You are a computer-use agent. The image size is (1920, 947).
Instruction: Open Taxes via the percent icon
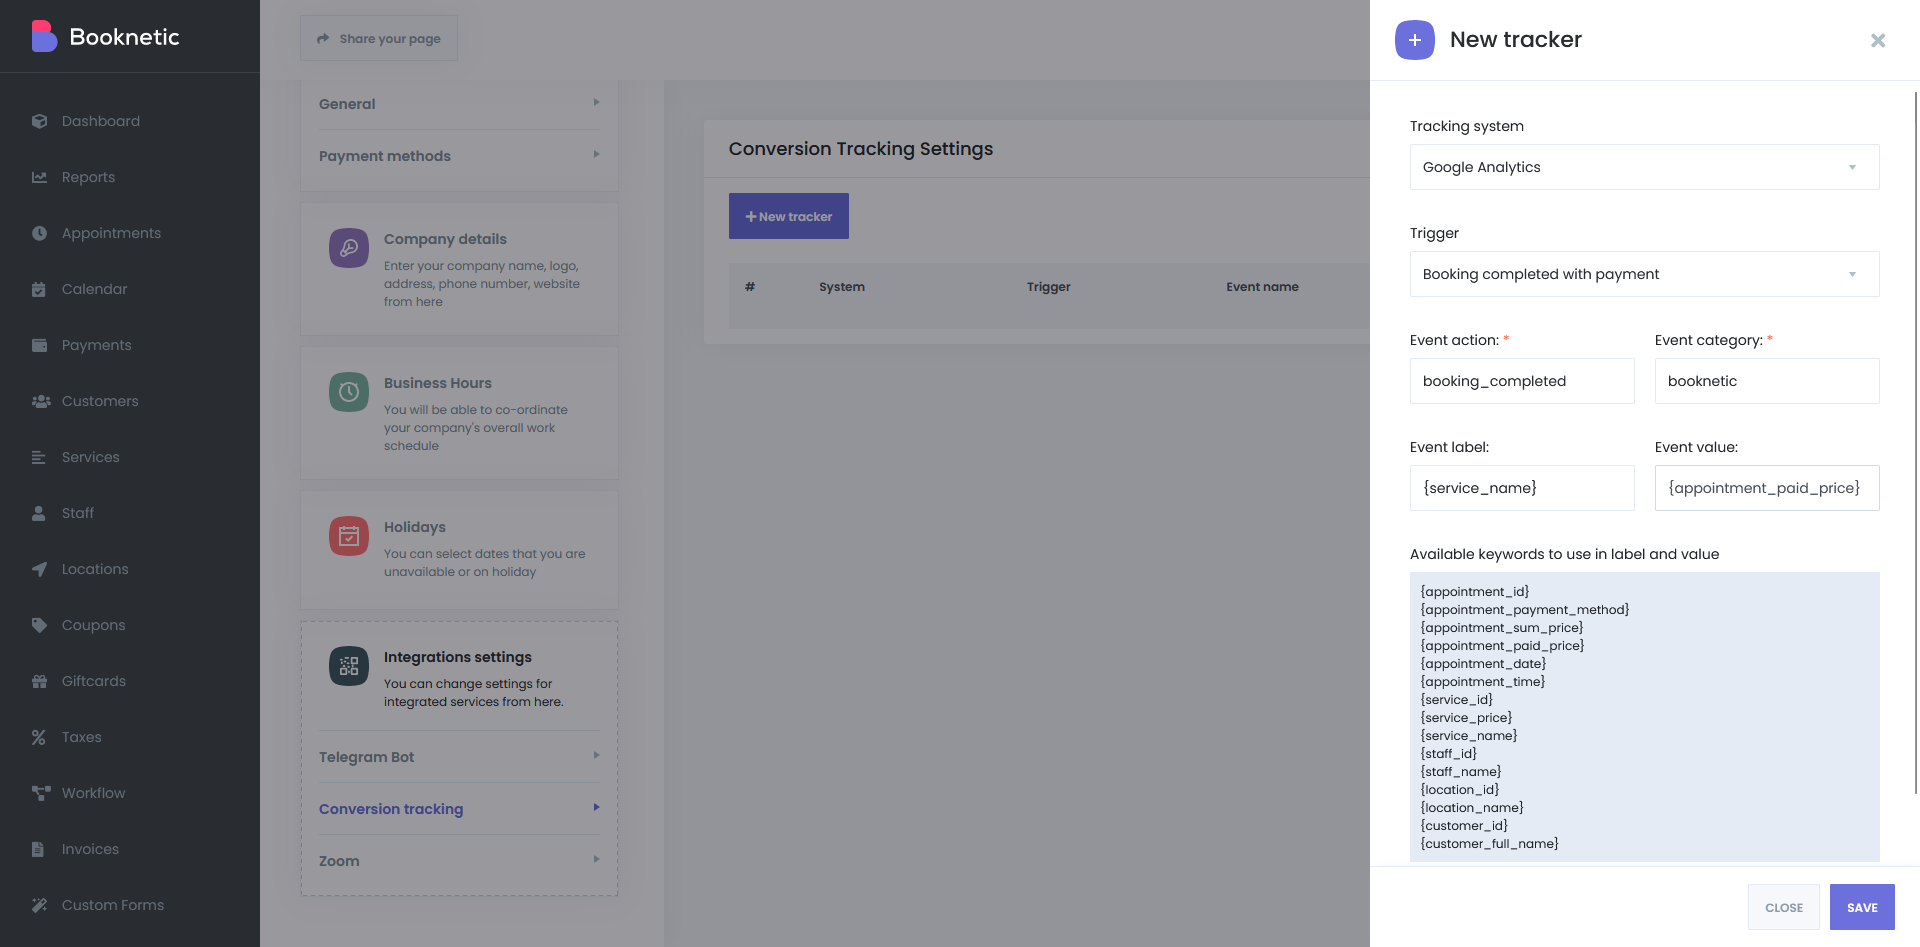(x=40, y=737)
